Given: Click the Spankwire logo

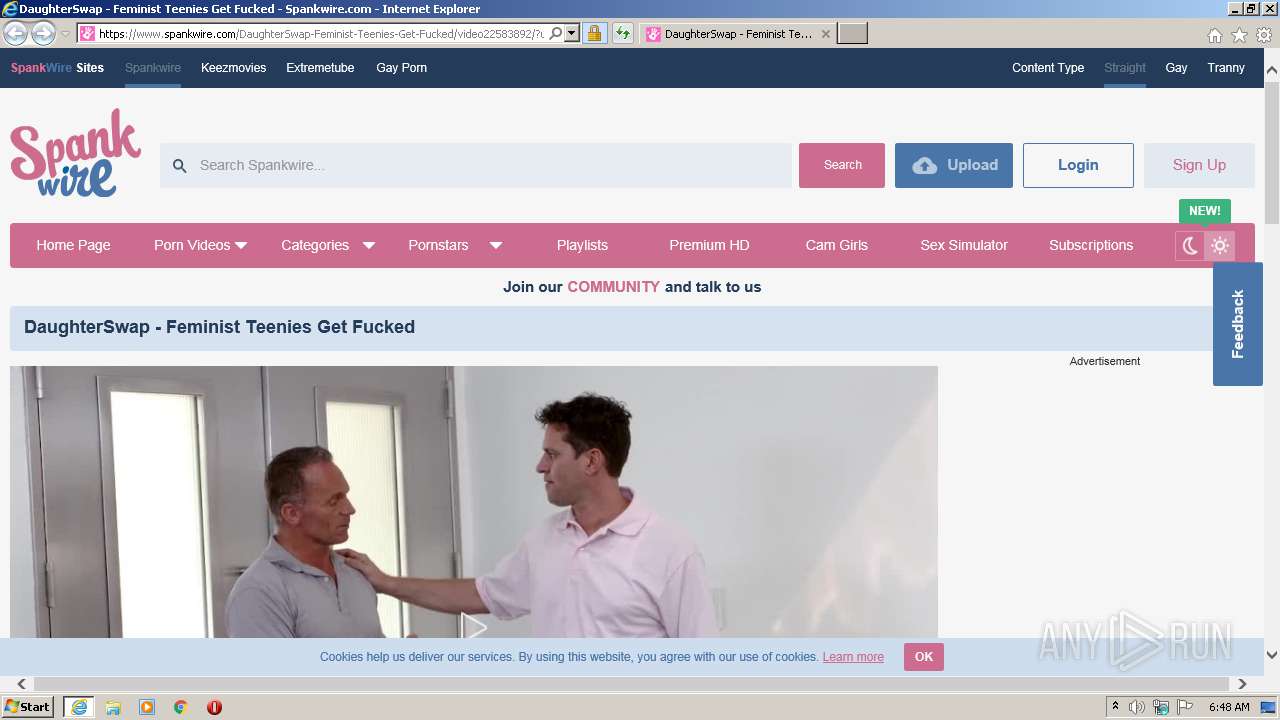Looking at the screenshot, I should coord(76,153).
